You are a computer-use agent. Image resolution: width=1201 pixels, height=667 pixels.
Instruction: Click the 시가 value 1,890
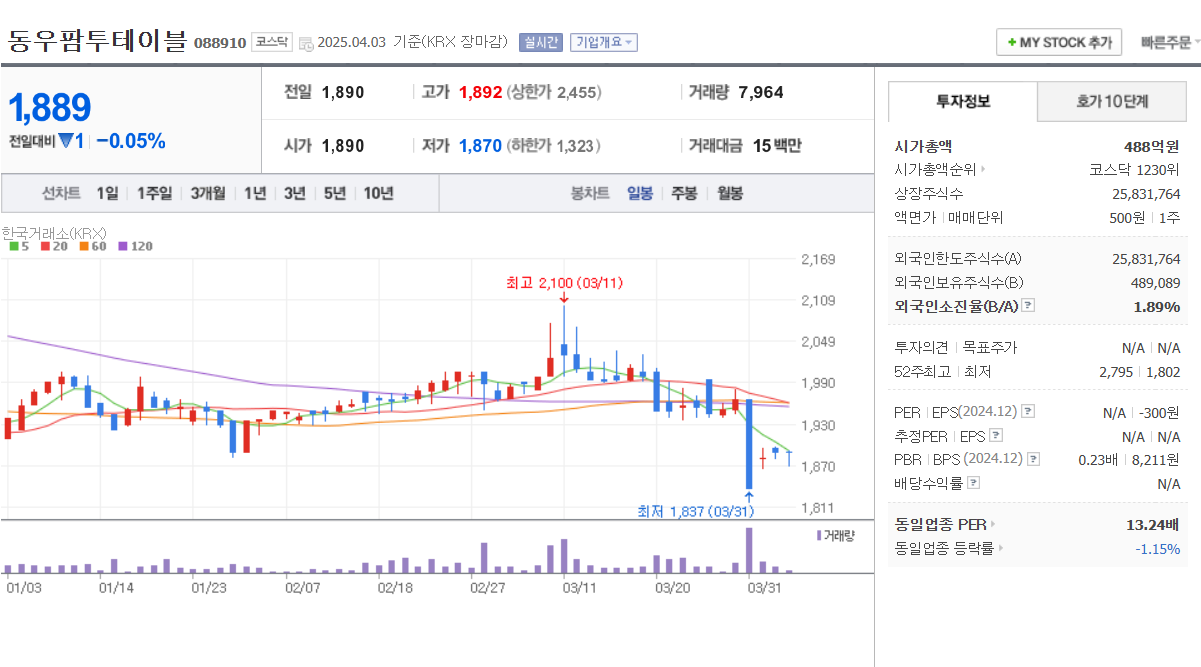pyautogui.click(x=343, y=146)
